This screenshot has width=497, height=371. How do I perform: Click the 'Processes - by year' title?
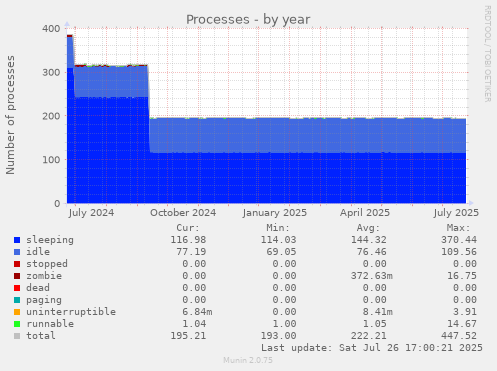click(x=248, y=20)
